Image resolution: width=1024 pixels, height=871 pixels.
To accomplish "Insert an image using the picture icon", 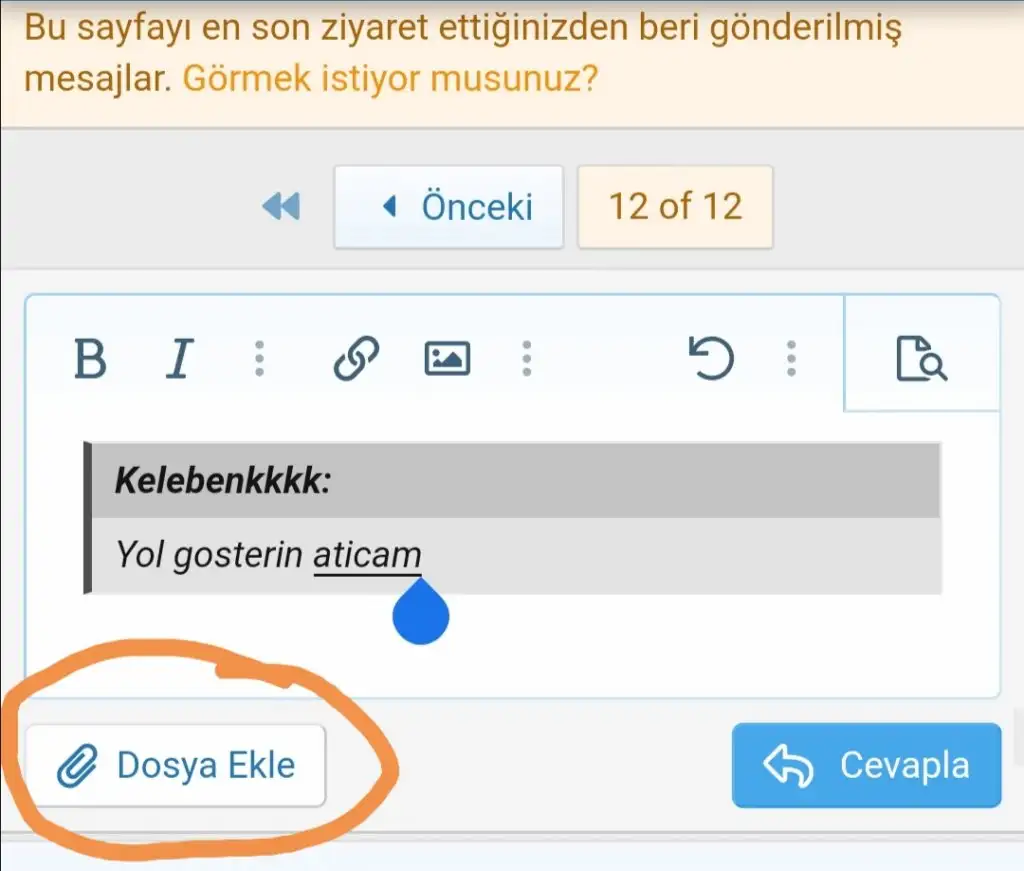I will click(447, 358).
